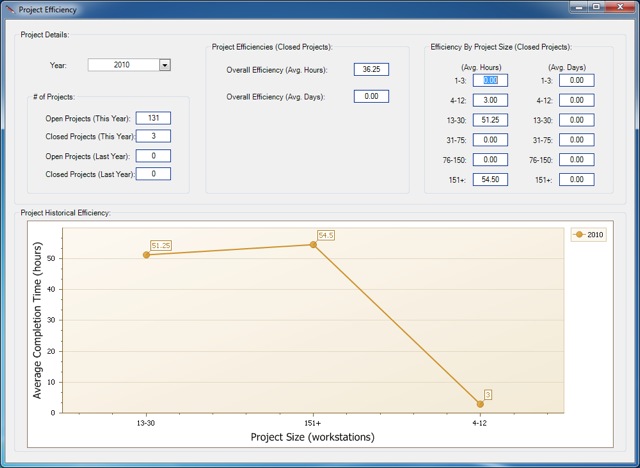This screenshot has width=640, height=468.
Task: Focus the Open Projects (Last Year) field
Action: click(153, 156)
